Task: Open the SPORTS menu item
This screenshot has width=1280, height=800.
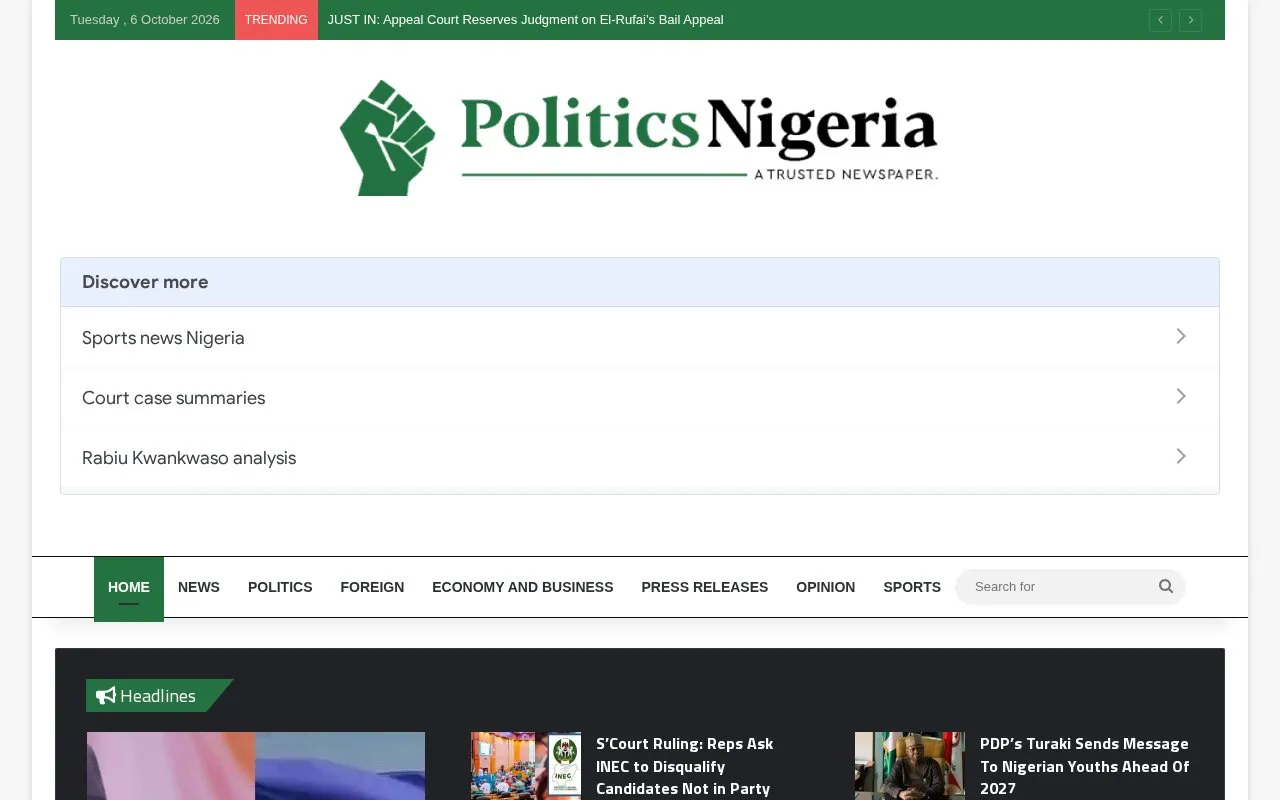Action: pos(912,588)
